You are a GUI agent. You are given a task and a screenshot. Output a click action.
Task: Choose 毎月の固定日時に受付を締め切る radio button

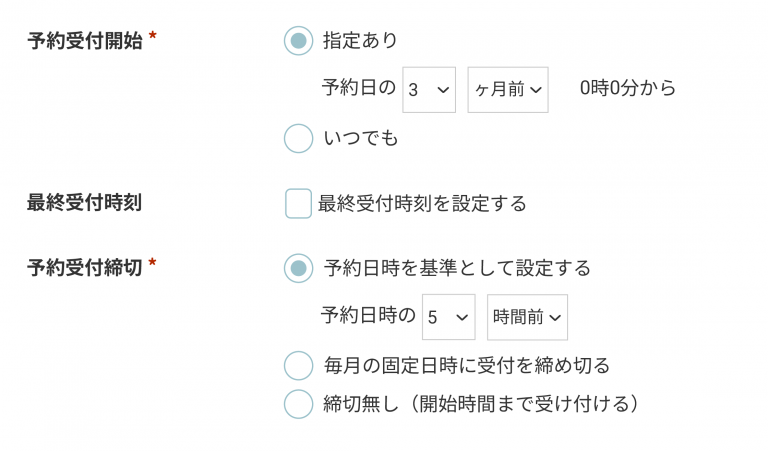298,365
